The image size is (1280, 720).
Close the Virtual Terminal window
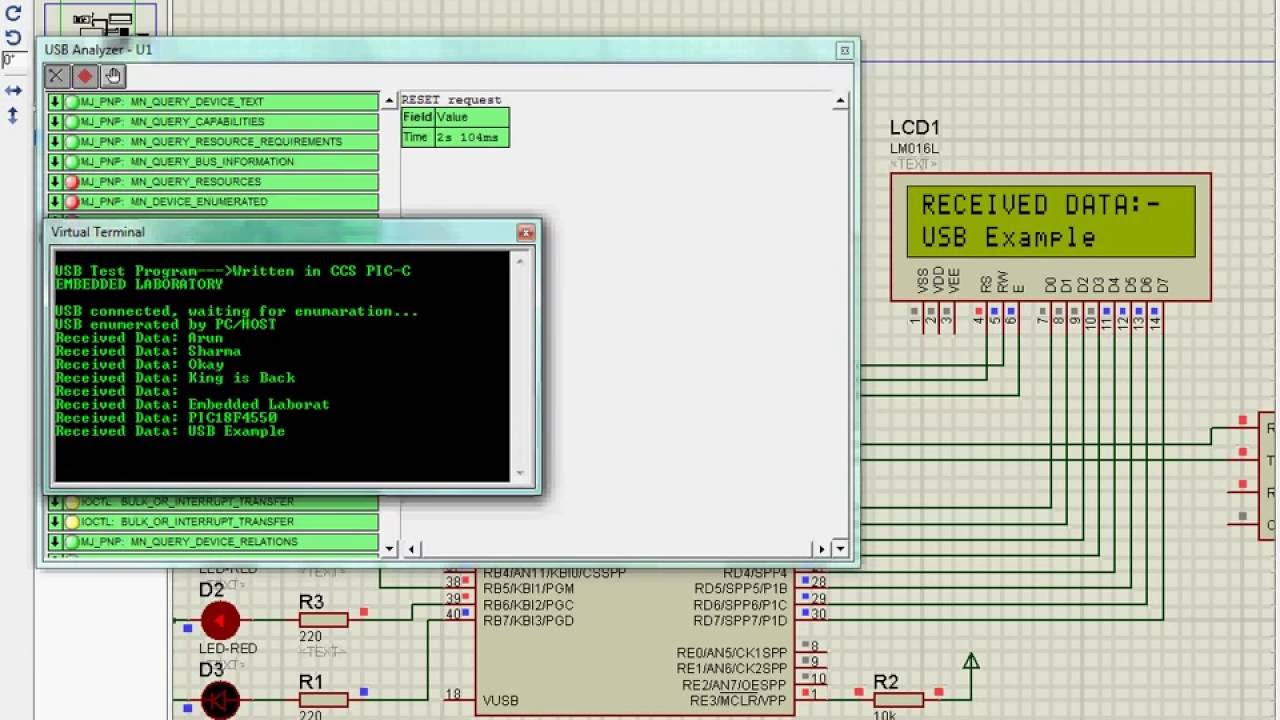(525, 233)
